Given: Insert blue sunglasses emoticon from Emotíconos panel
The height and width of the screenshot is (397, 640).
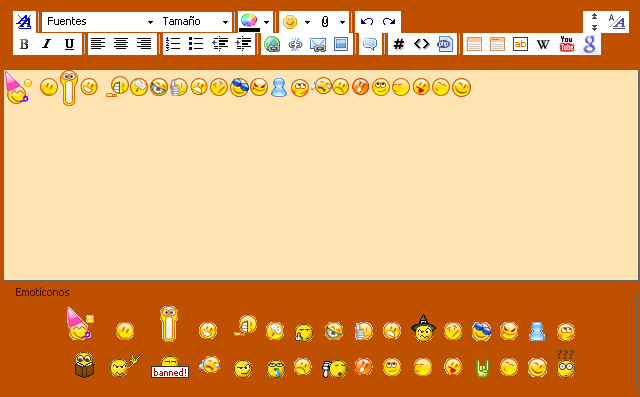Looking at the screenshot, I should tap(481, 331).
